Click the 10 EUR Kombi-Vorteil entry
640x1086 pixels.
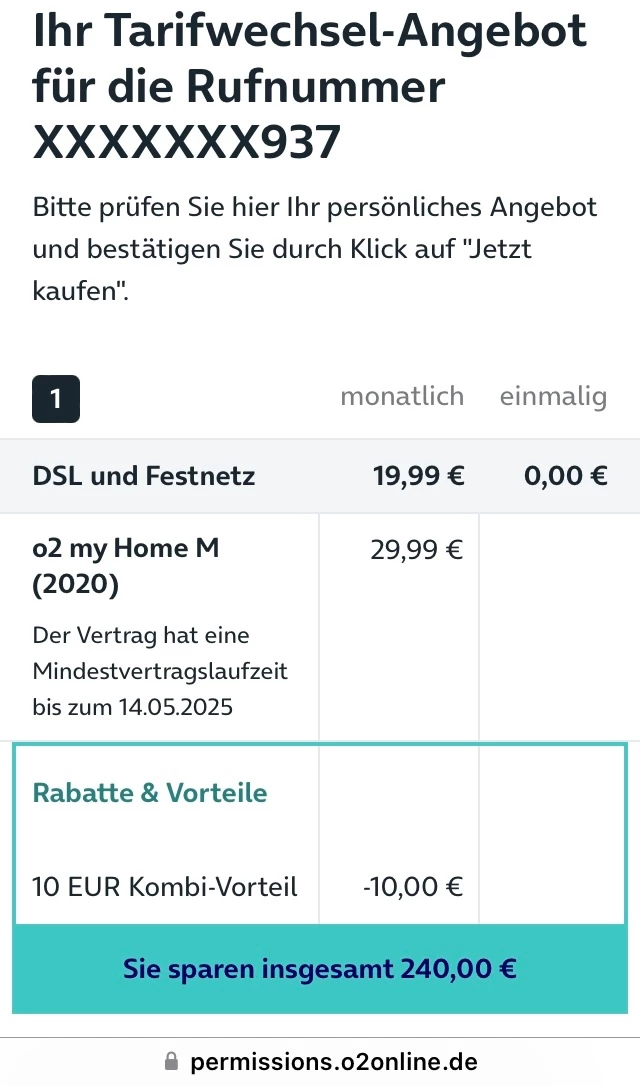165,886
